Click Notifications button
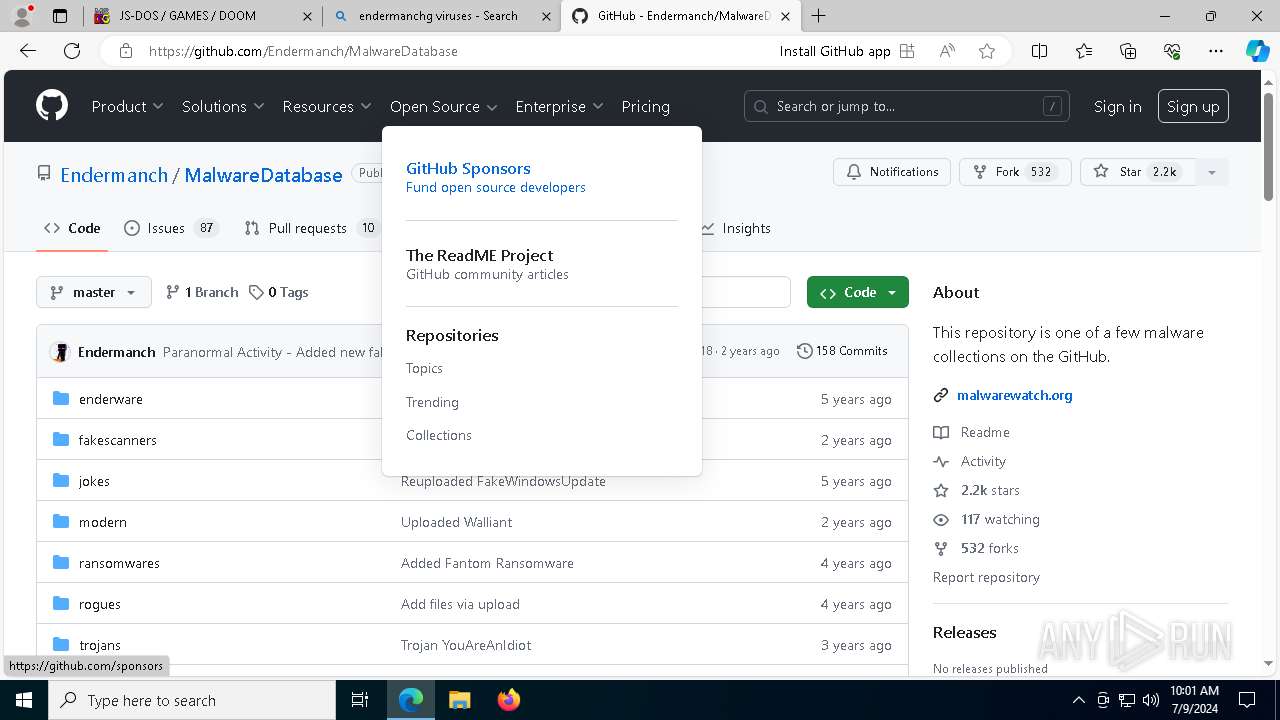1280x720 pixels. click(892, 172)
